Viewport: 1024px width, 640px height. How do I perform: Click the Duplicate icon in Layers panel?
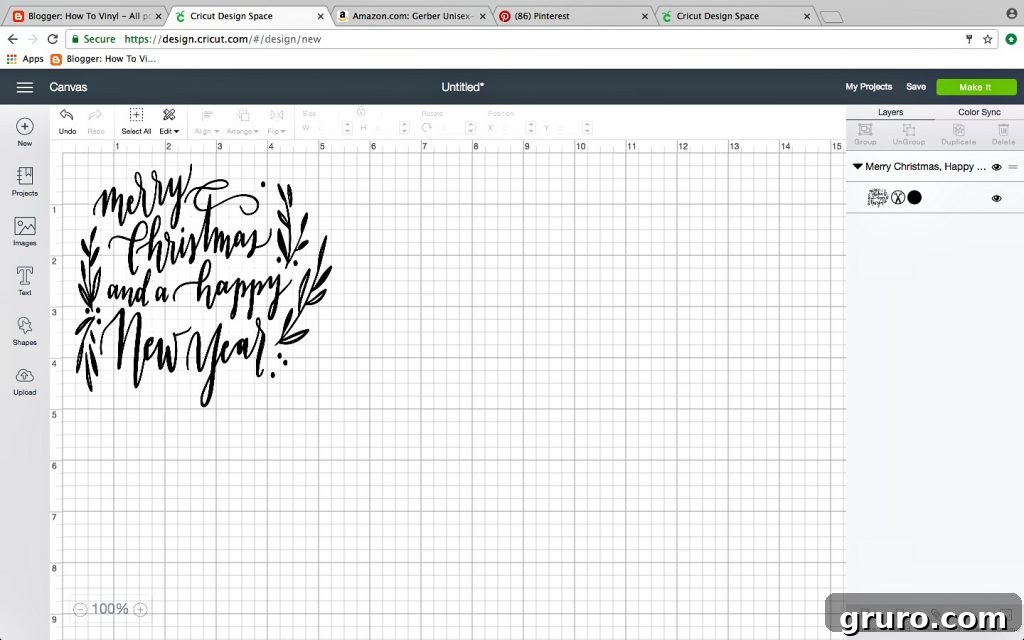click(x=958, y=130)
